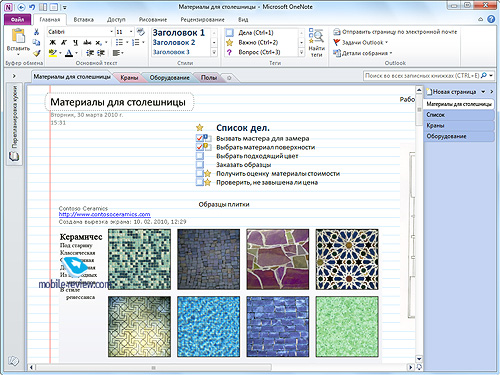
Task: Apply bold formatting with the Ж icon
Action: (x=53, y=42)
